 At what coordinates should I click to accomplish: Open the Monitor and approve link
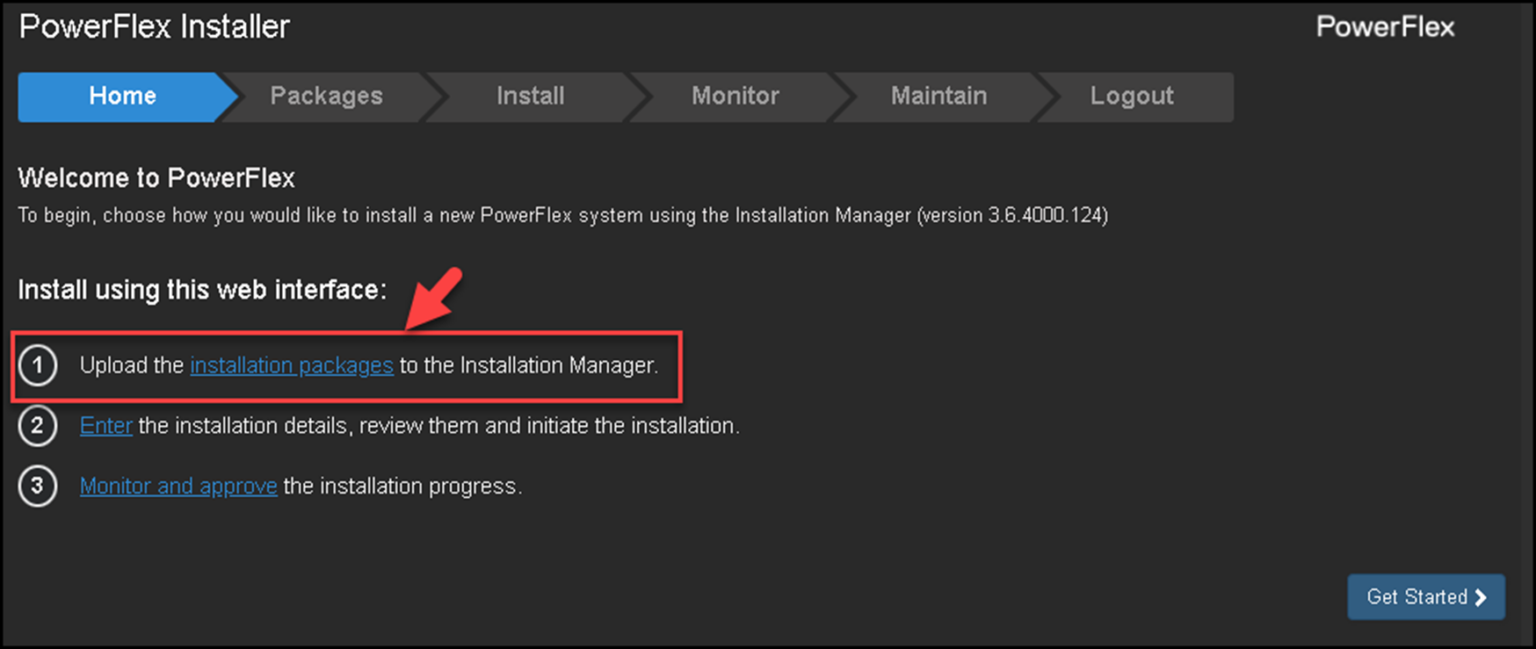(x=178, y=486)
